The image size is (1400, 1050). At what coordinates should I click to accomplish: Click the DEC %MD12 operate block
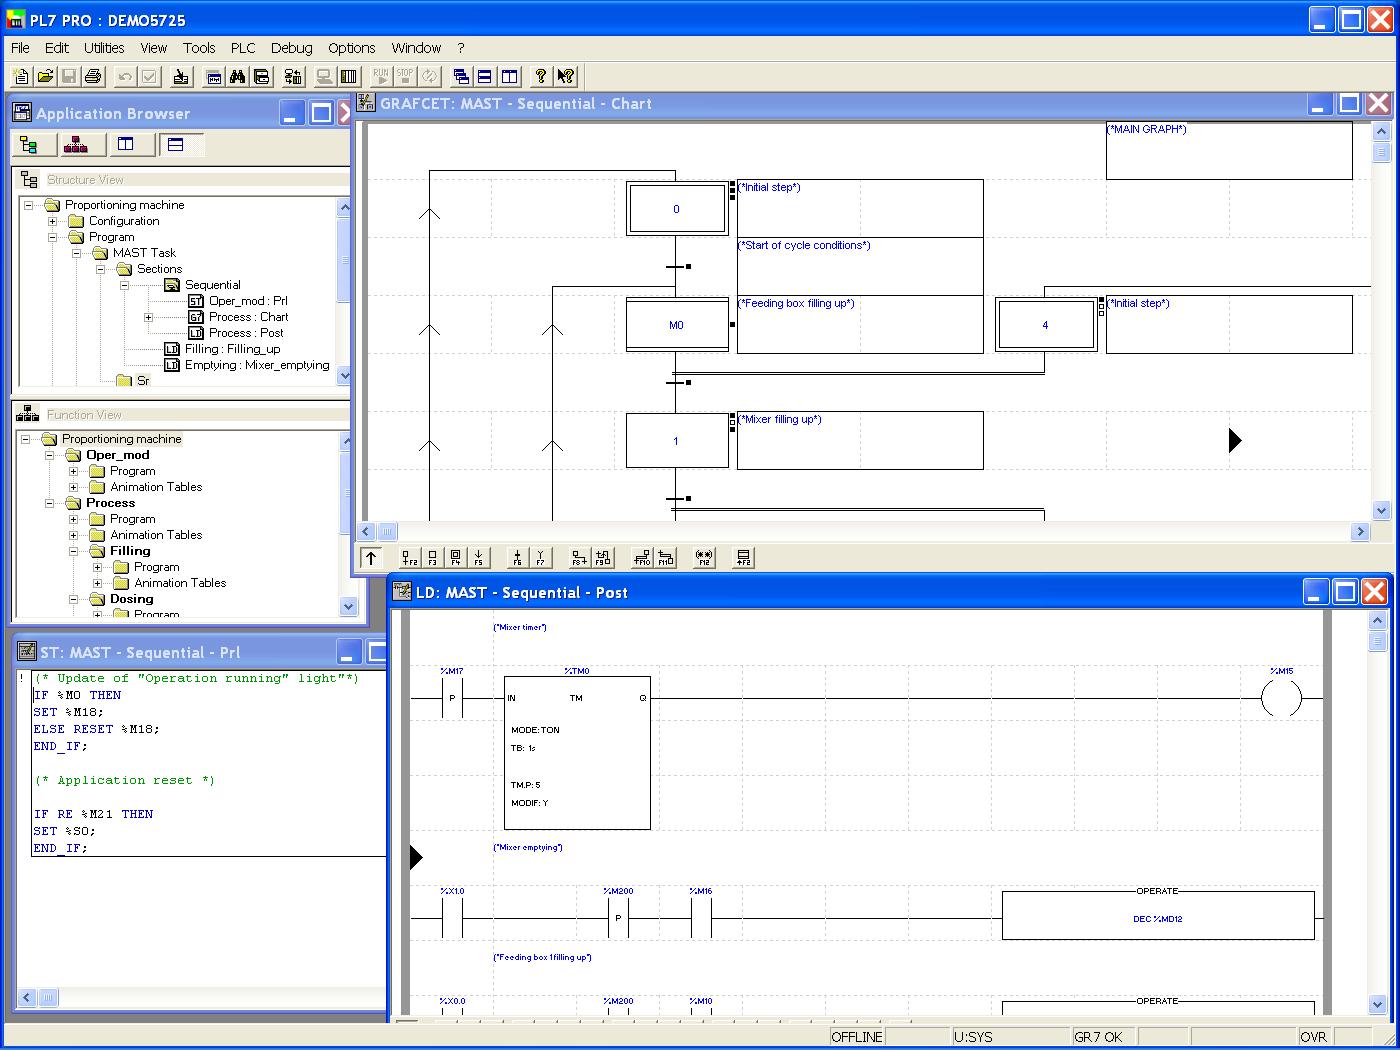pos(1158,915)
